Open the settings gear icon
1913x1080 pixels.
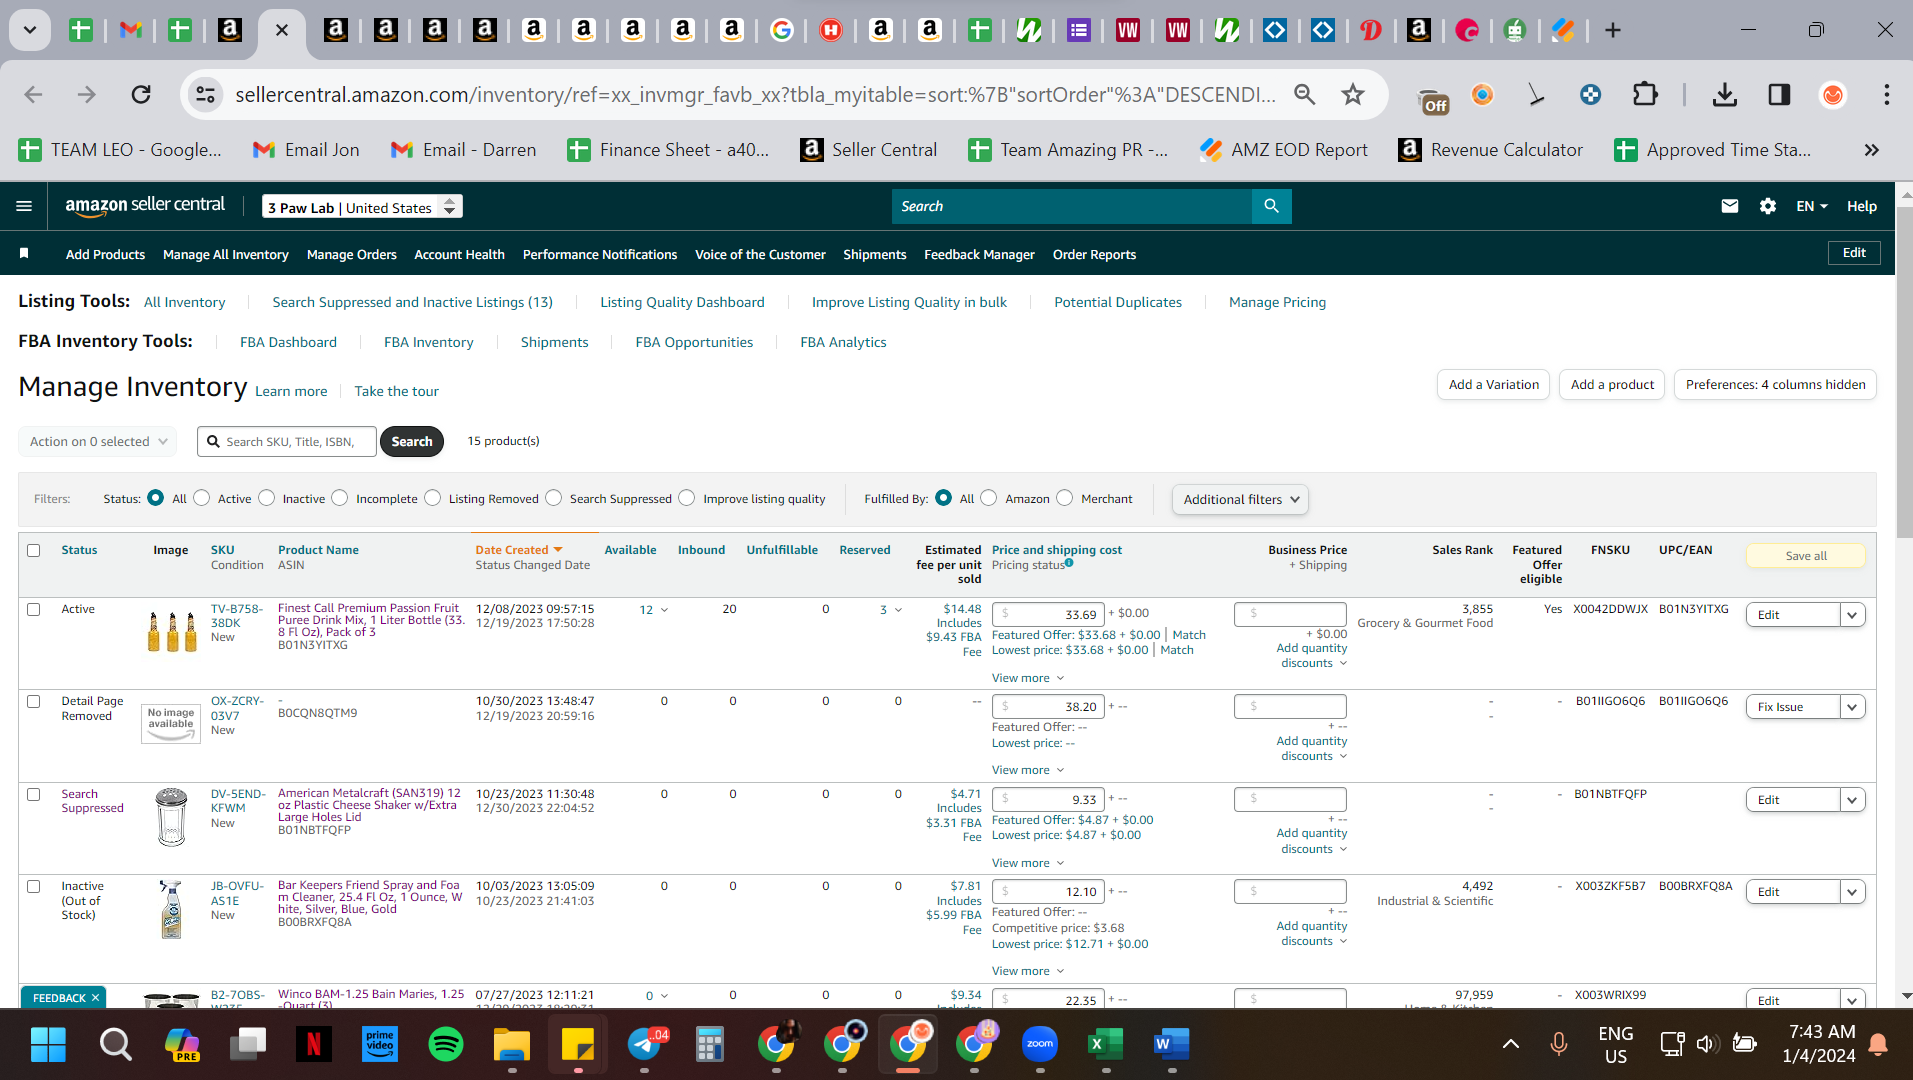click(1768, 206)
